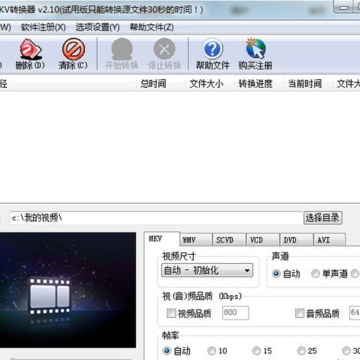Select frame rate 25 radio
The image size is (360, 360).
point(301,351)
